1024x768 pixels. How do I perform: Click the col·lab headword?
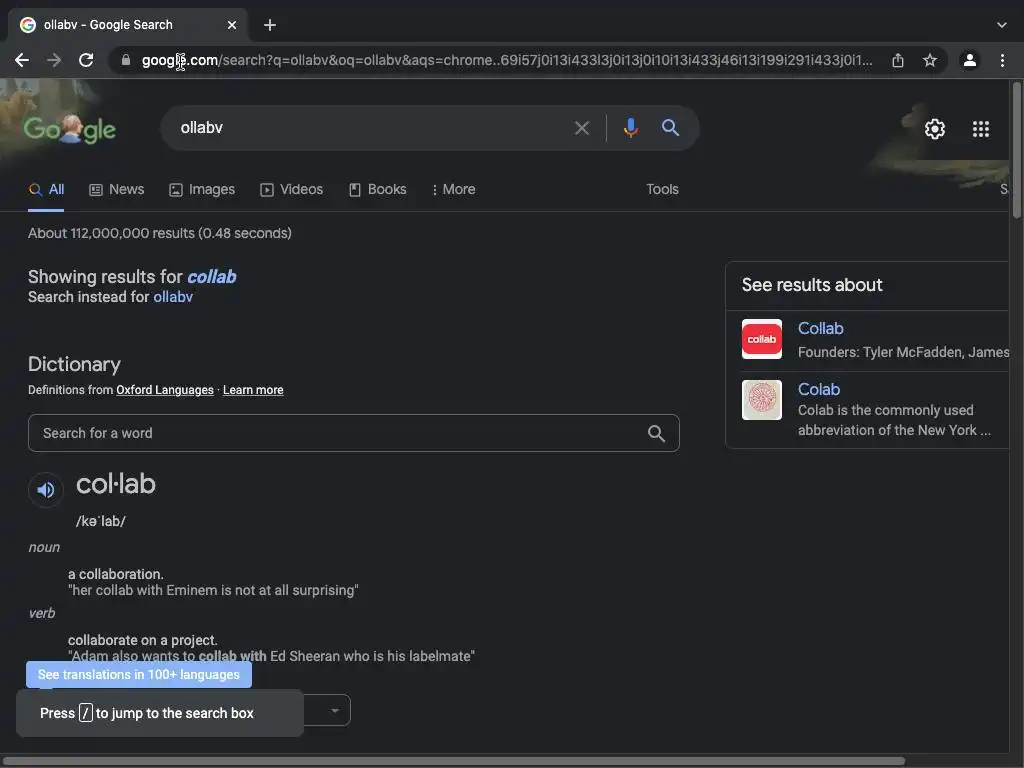click(x=116, y=485)
